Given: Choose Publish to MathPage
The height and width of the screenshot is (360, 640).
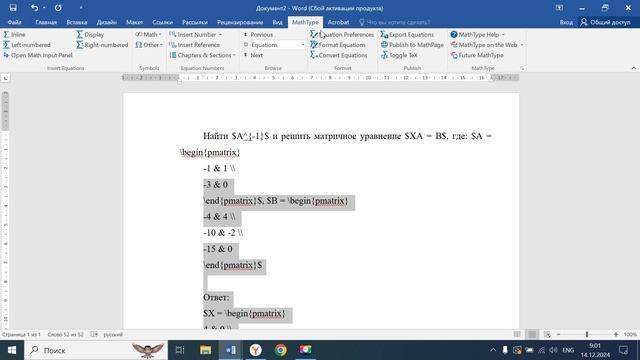Looking at the screenshot, I should coord(412,45).
